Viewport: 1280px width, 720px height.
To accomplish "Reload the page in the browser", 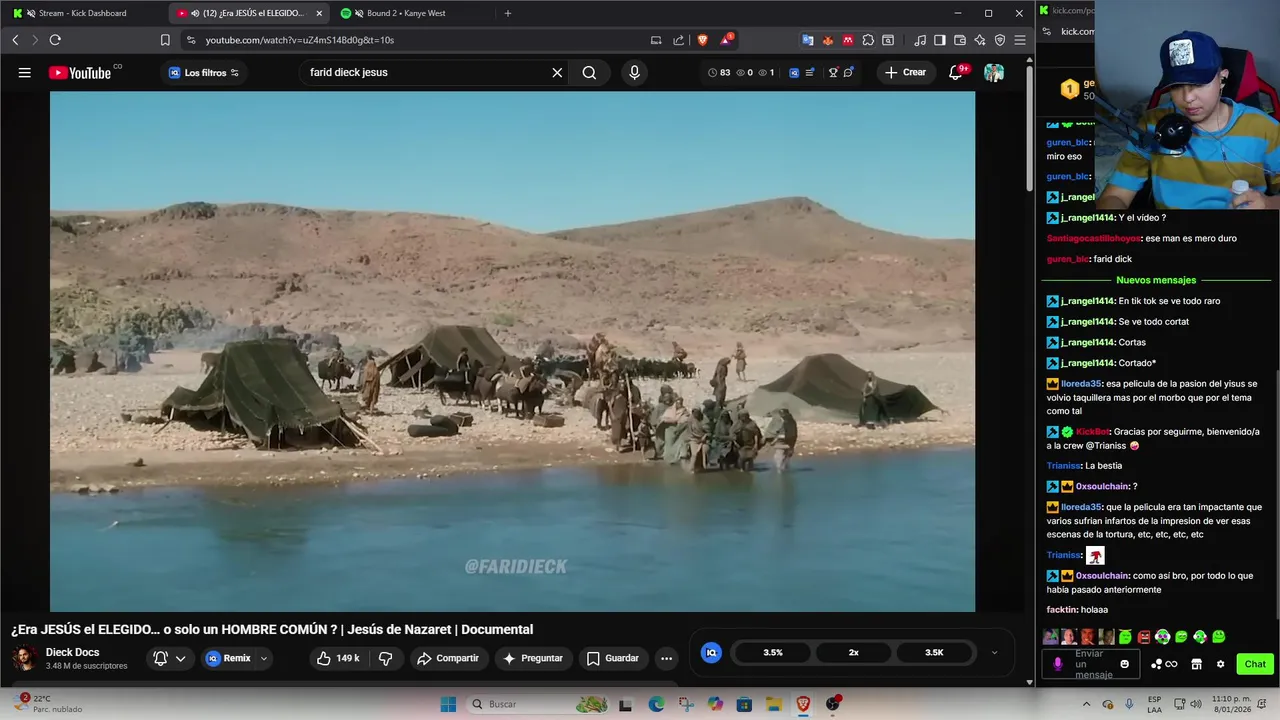I will coord(55,40).
